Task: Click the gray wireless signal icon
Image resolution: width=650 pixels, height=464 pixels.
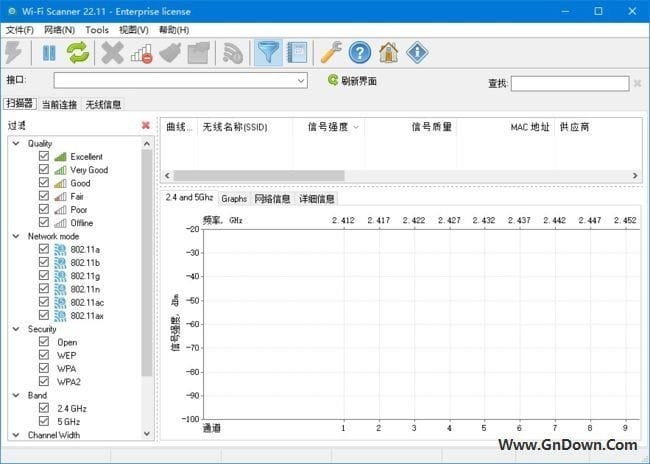Action: (x=233, y=53)
